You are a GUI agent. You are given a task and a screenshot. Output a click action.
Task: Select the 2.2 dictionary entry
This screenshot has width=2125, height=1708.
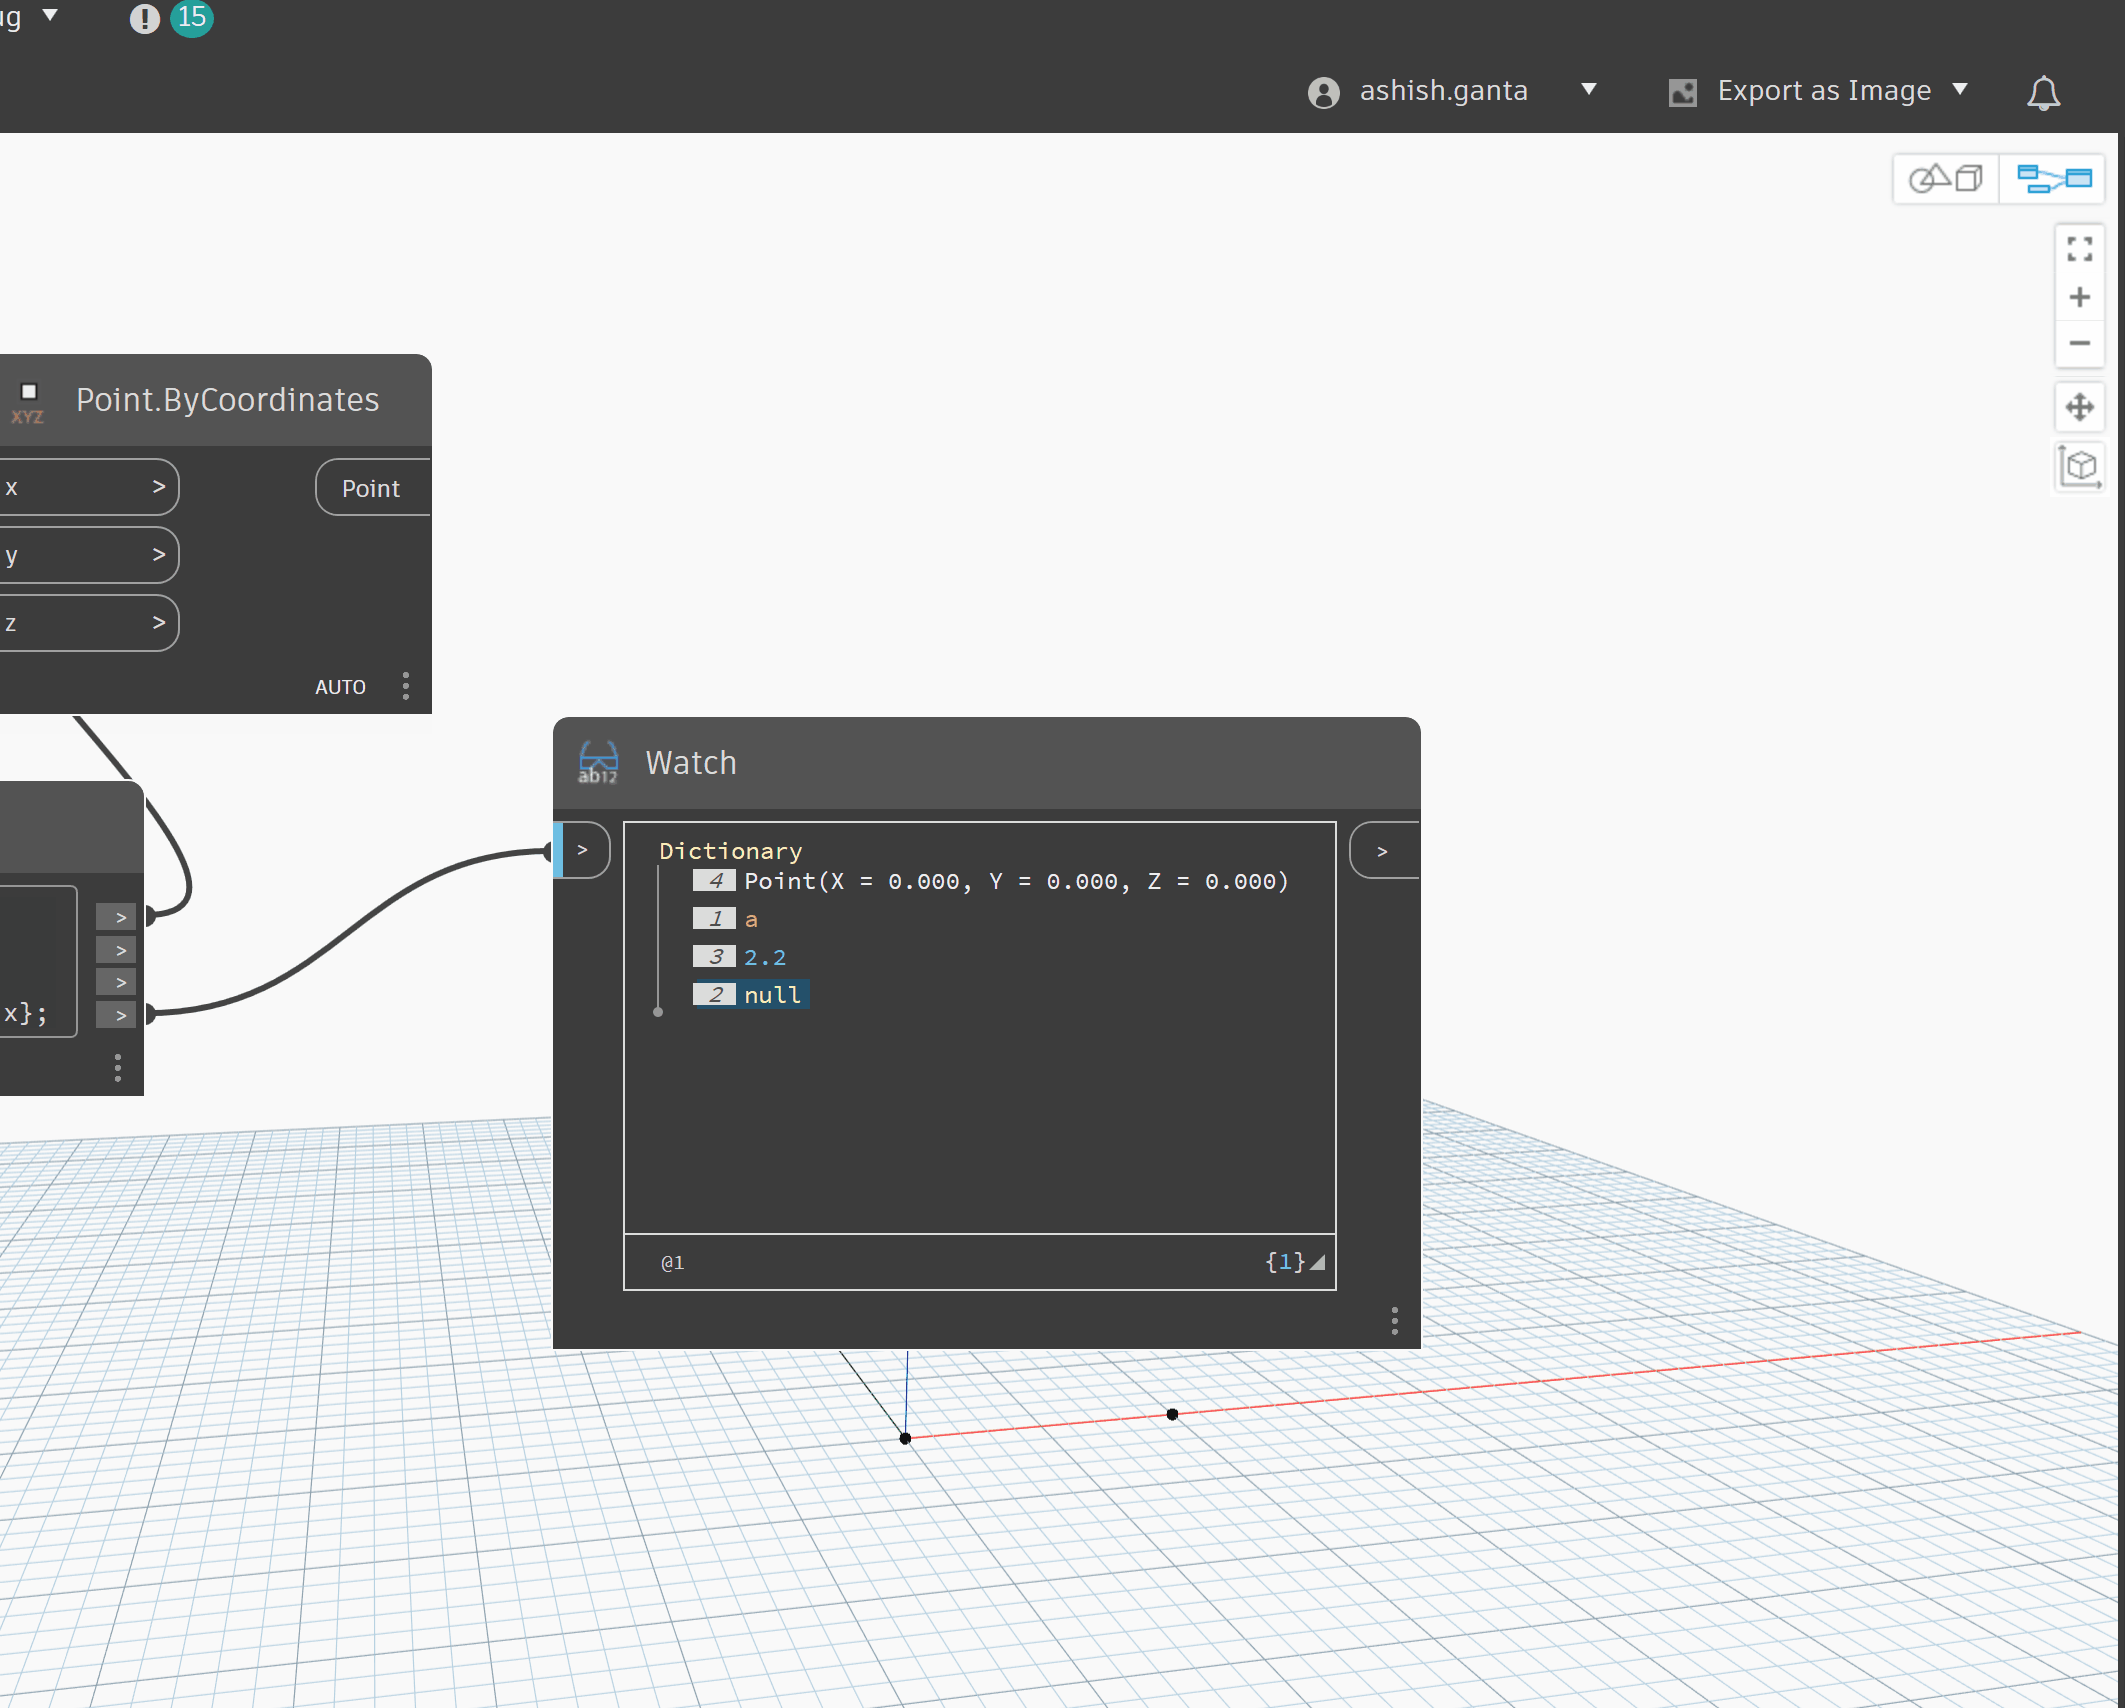coord(765,957)
